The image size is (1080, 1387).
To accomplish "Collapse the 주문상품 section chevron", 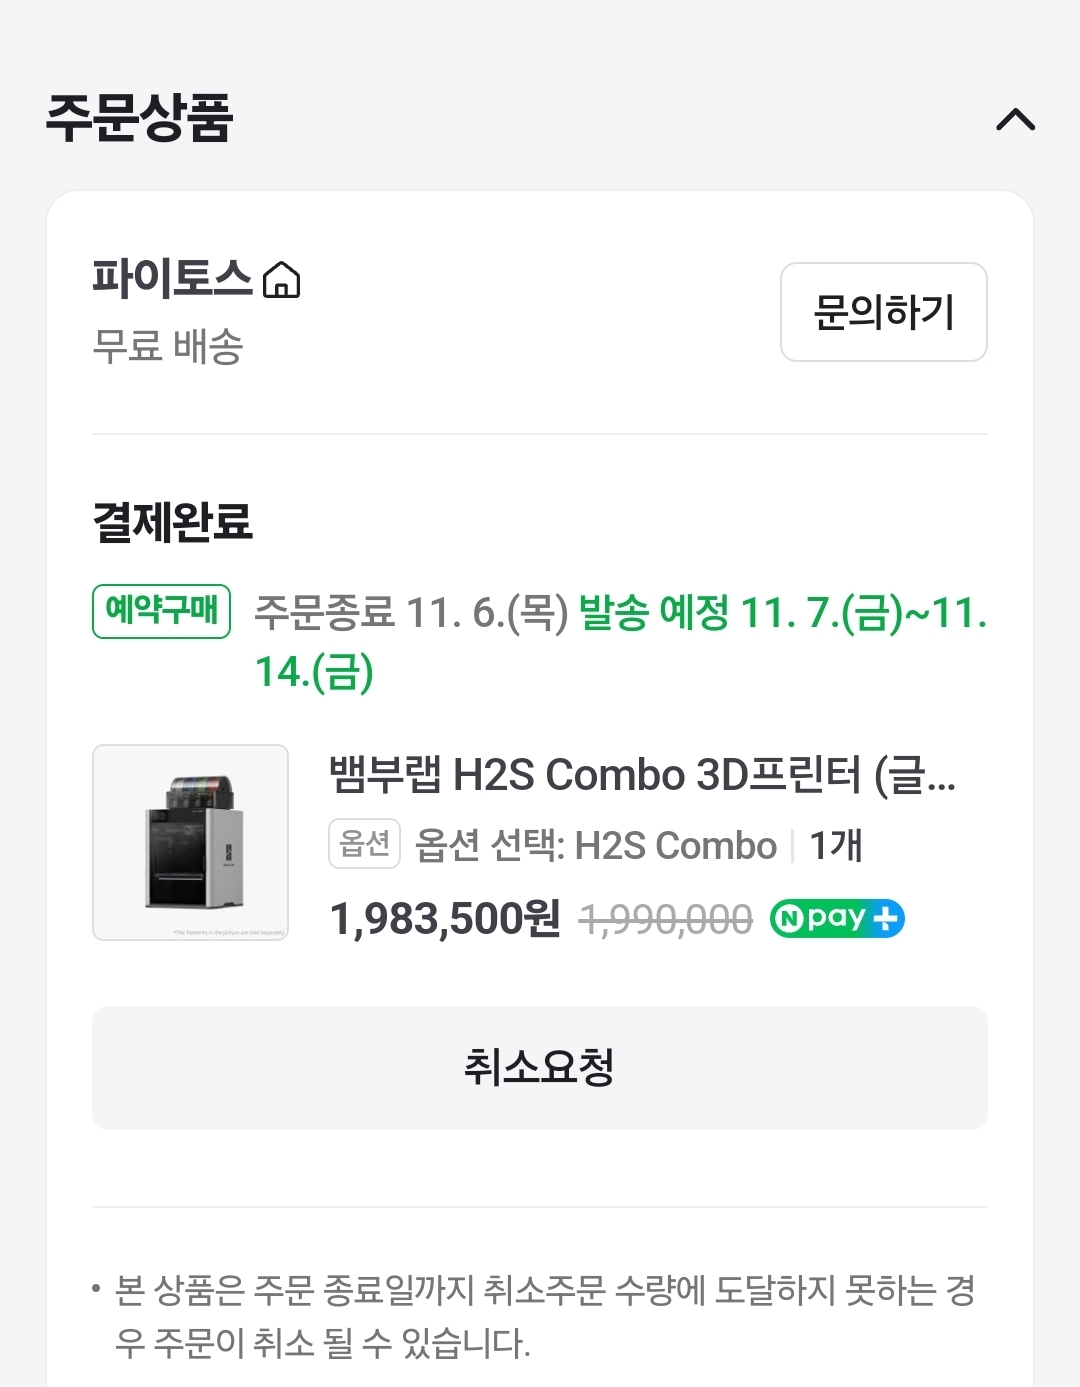I will click(x=1015, y=120).
